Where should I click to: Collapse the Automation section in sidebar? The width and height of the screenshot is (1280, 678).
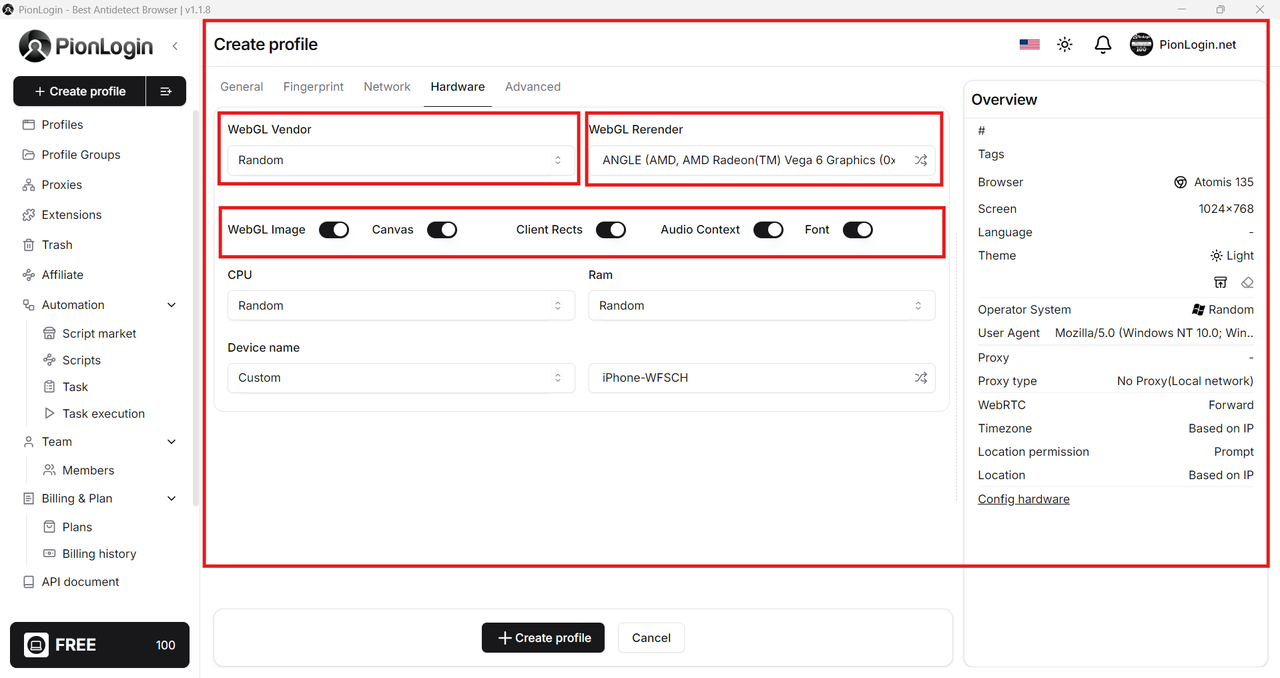[x=171, y=305]
